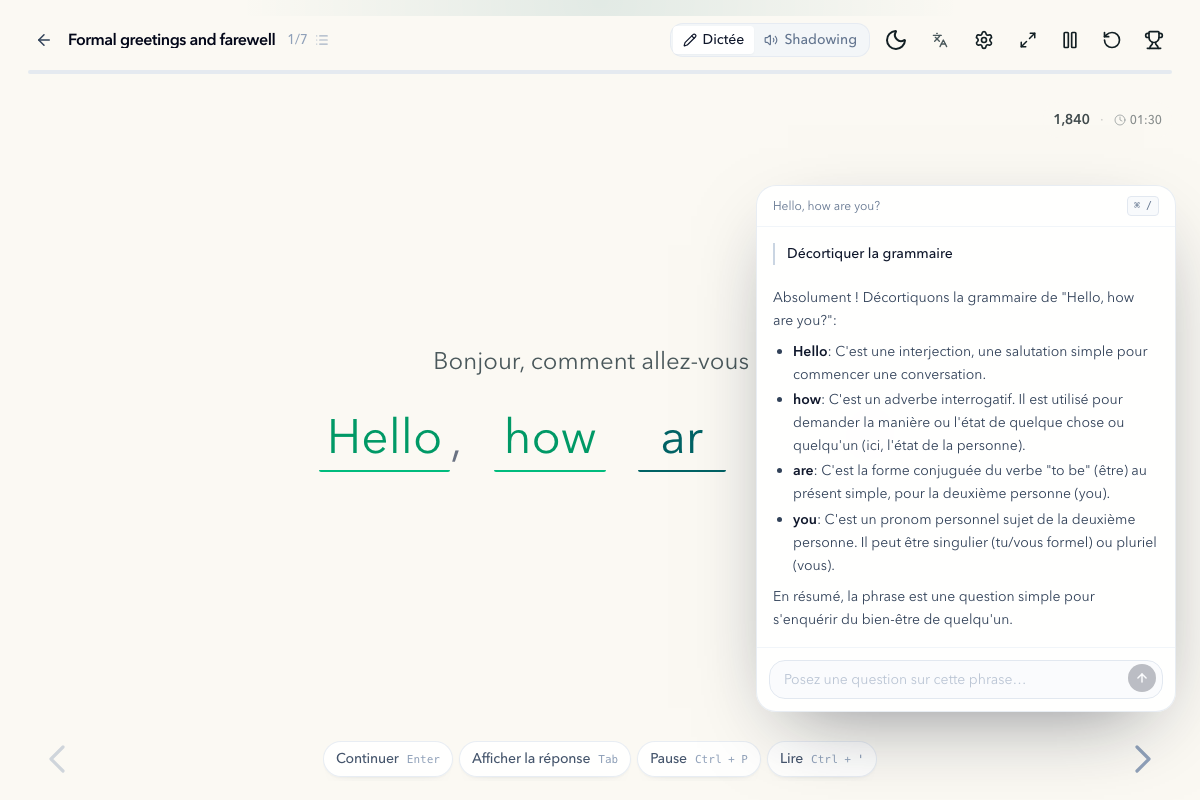Click the lesson progress bar under the header
1200x800 pixels.
tap(600, 72)
